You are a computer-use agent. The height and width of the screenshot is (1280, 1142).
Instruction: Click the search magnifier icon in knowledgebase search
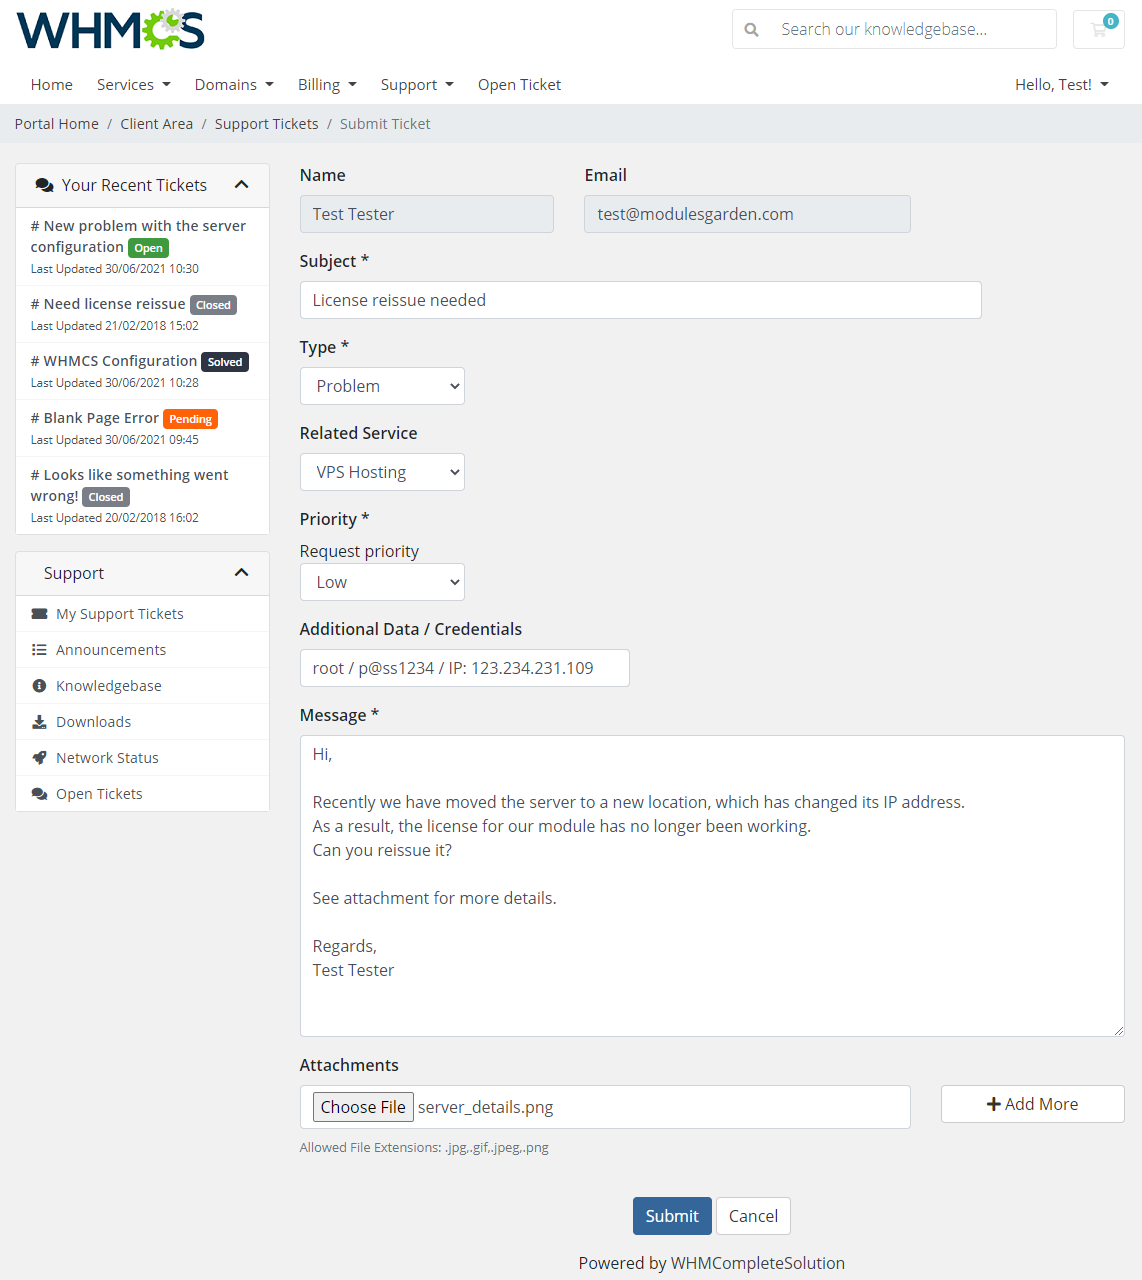click(751, 29)
